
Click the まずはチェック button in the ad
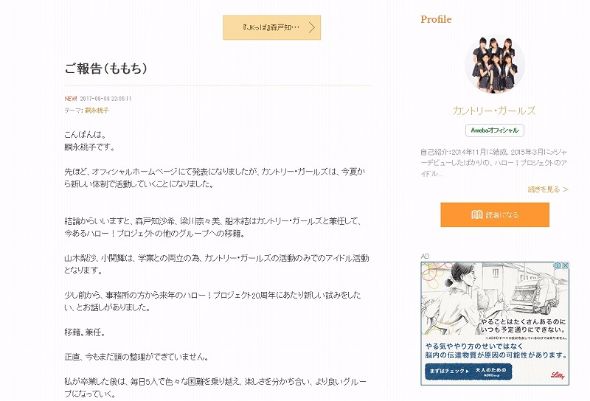[x=468, y=371]
